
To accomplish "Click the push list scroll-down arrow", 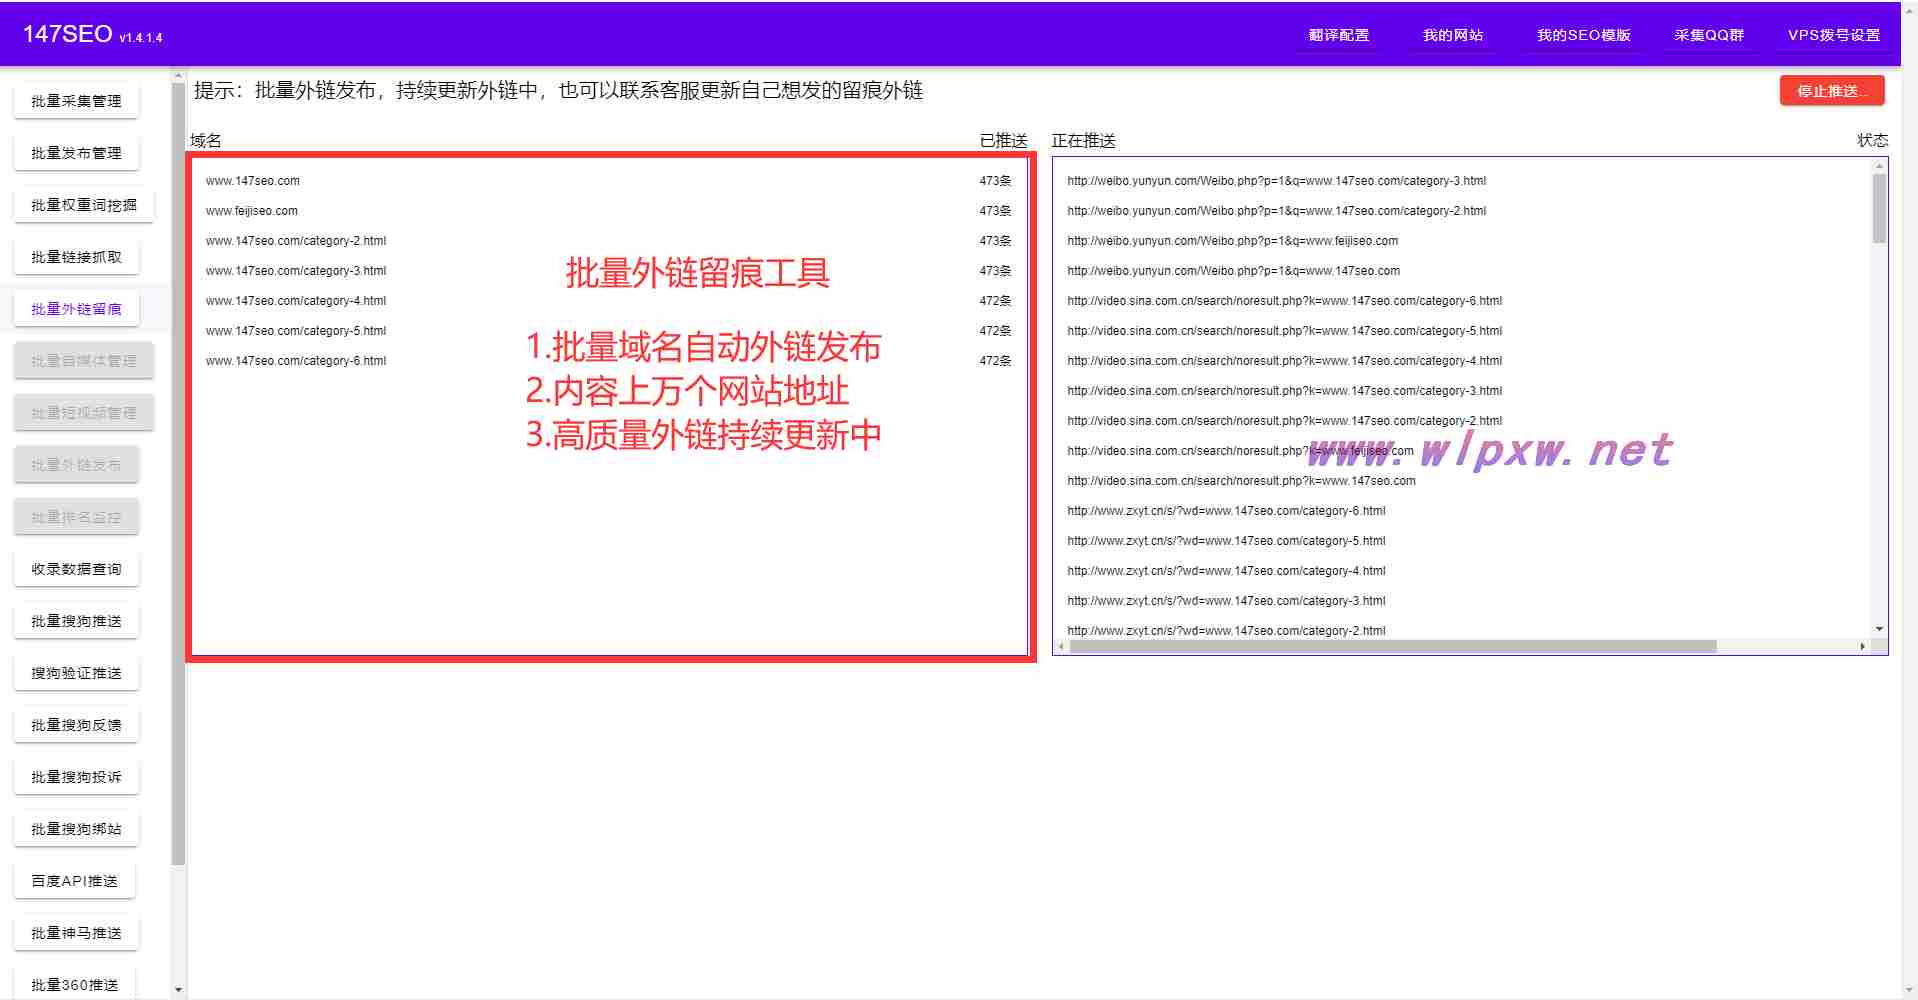I will click(x=1879, y=629).
